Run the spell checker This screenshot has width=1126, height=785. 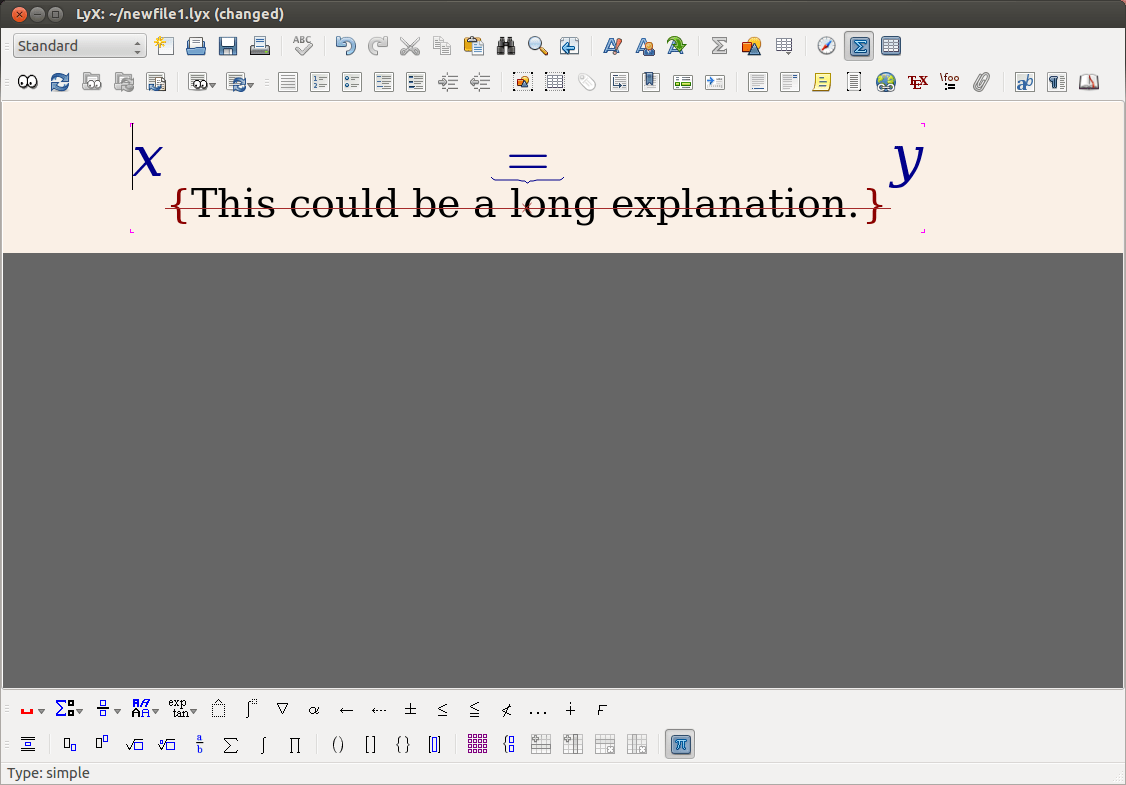click(x=301, y=46)
